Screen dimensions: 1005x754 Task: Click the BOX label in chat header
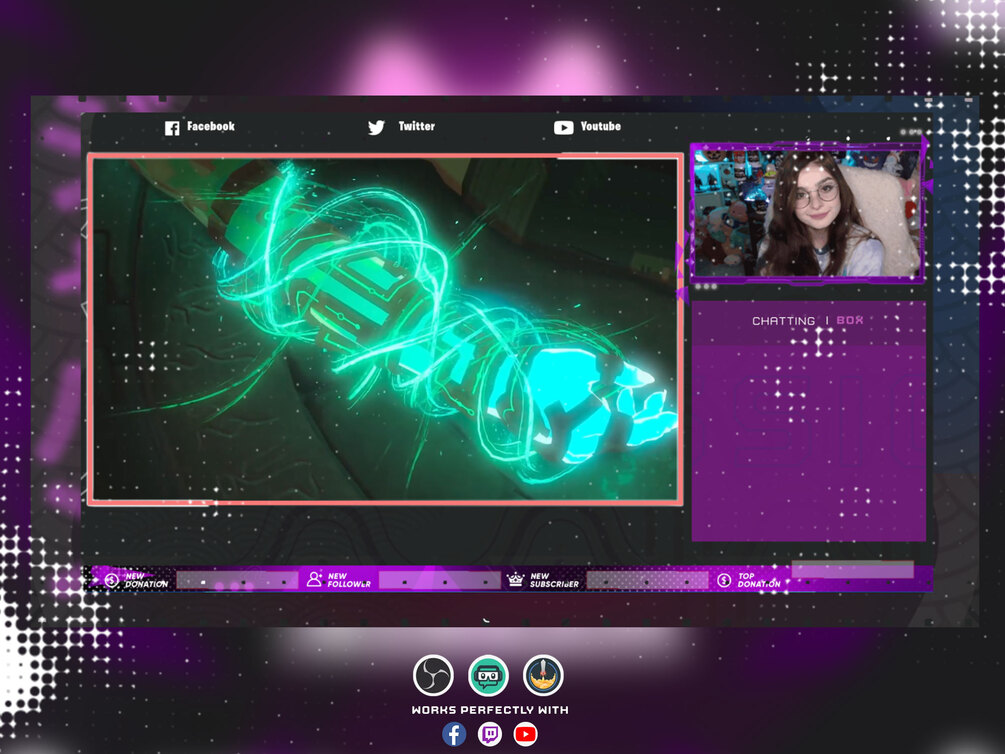pos(850,320)
